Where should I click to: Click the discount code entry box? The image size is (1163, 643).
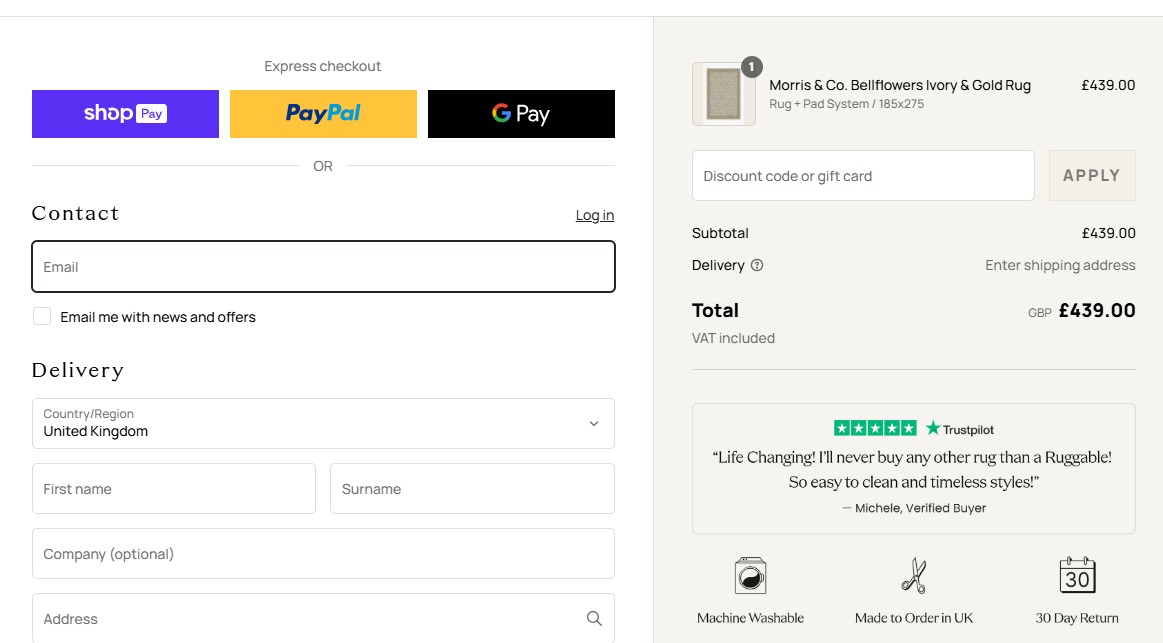[x=862, y=175]
